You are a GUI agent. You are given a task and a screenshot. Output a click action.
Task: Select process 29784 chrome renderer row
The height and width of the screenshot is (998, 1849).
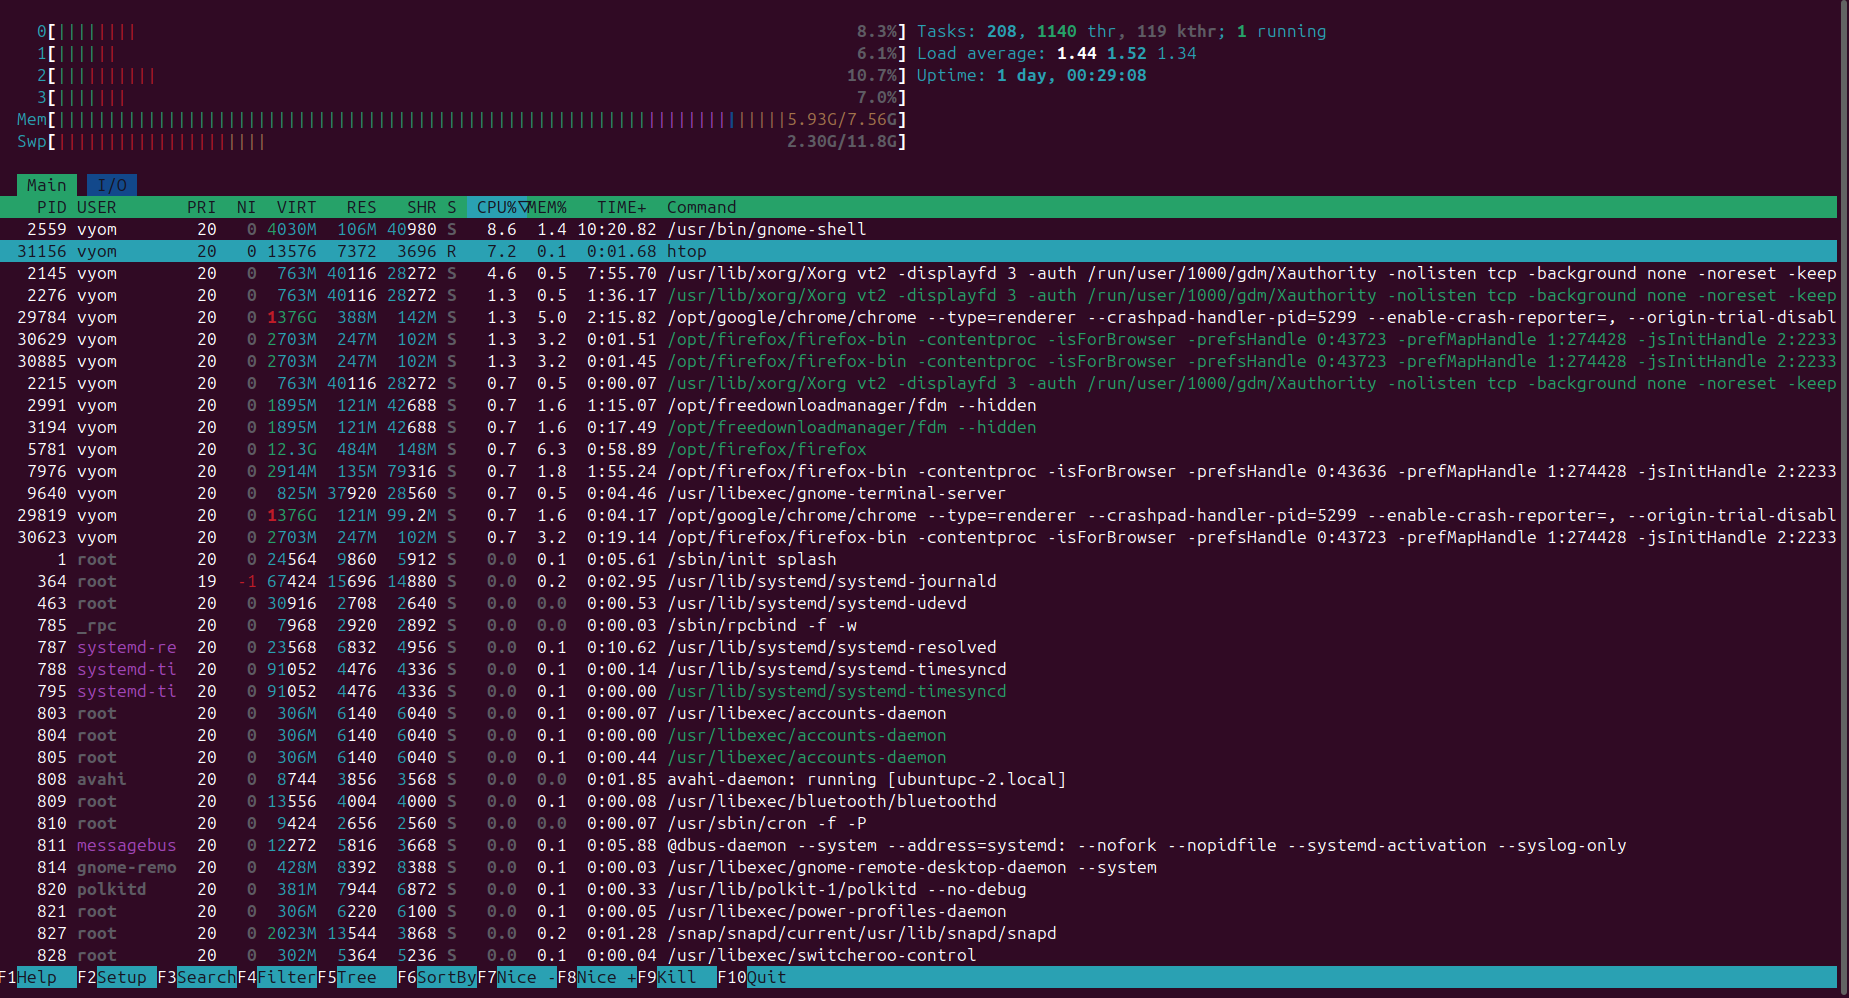coord(918,317)
